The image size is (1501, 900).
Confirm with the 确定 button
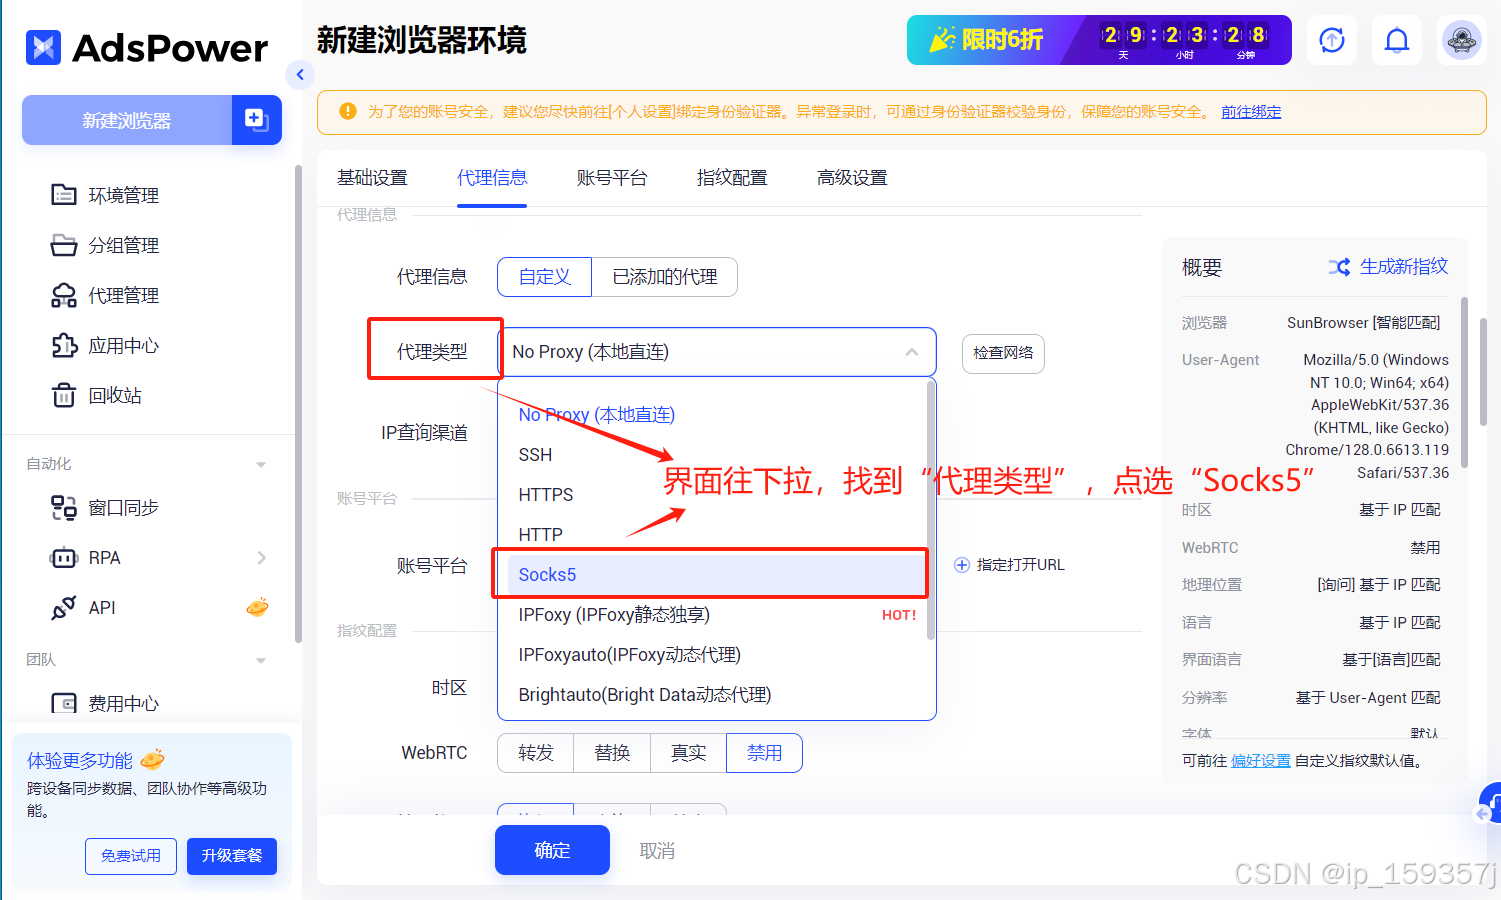pos(552,850)
